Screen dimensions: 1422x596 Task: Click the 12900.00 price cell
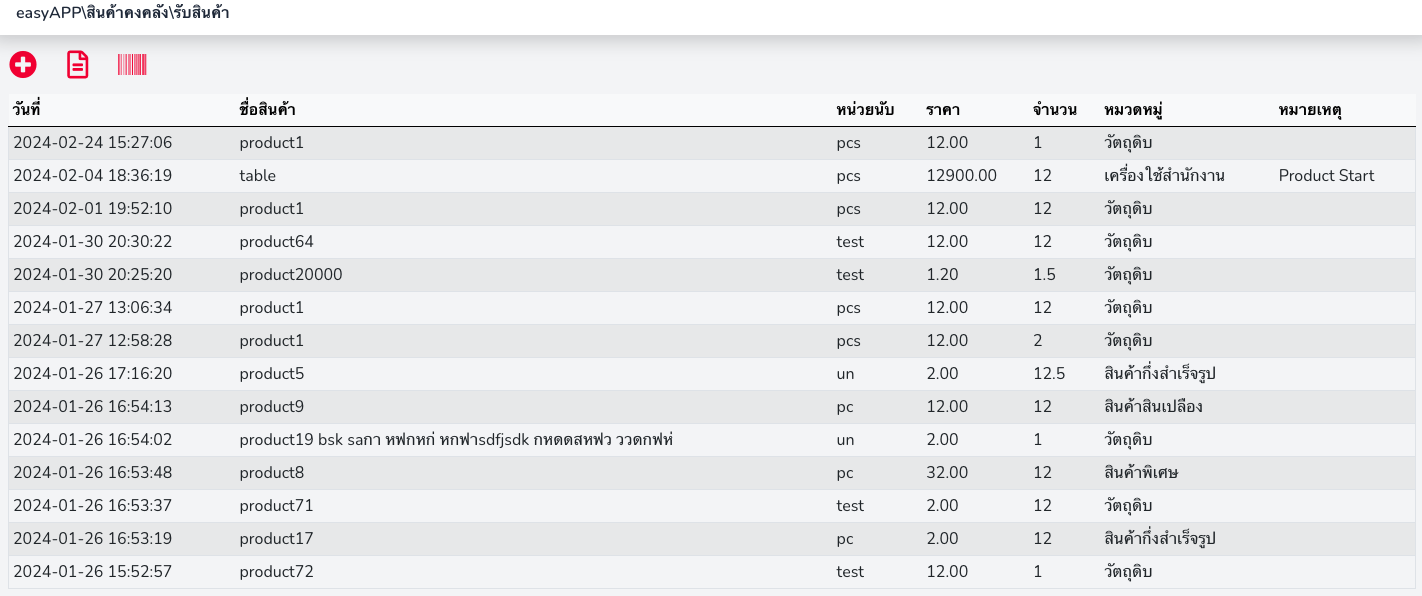coord(962,176)
